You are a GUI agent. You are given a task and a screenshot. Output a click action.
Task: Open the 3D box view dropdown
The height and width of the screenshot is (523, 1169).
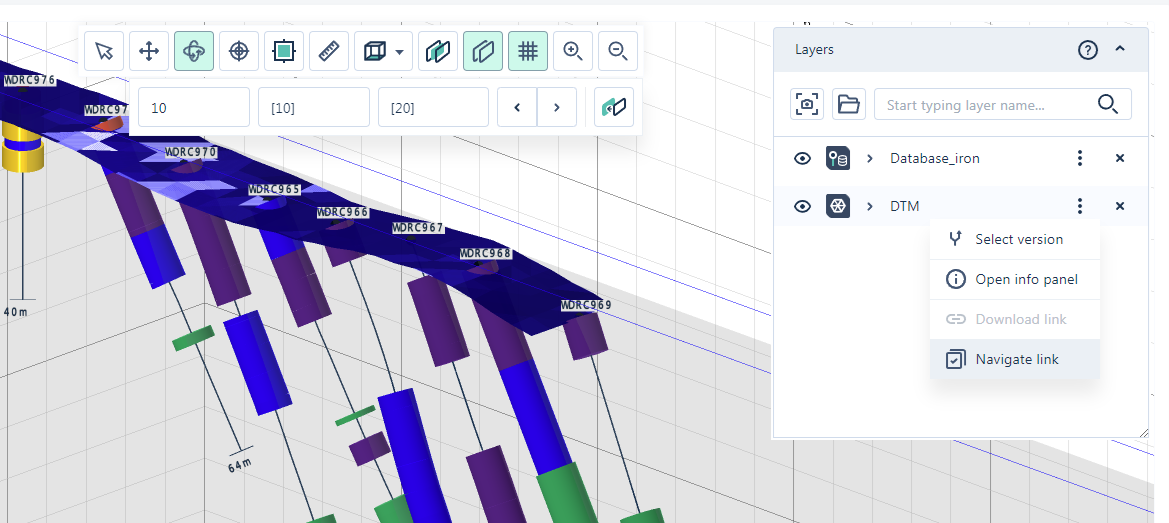pyautogui.click(x=384, y=51)
